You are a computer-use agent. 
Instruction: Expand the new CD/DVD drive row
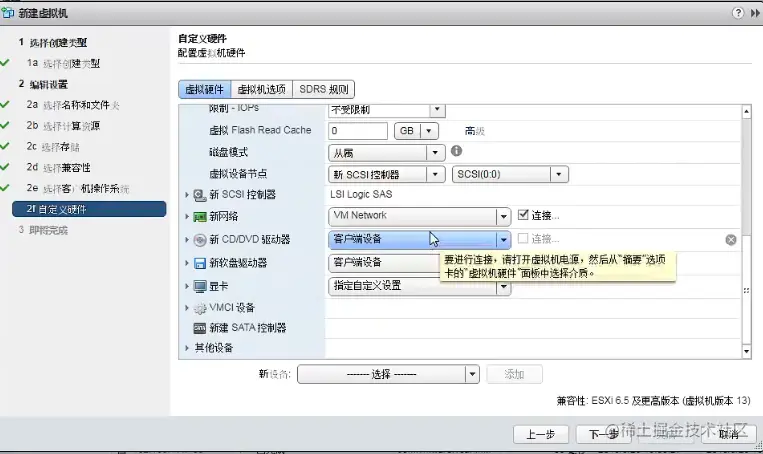coord(186,239)
